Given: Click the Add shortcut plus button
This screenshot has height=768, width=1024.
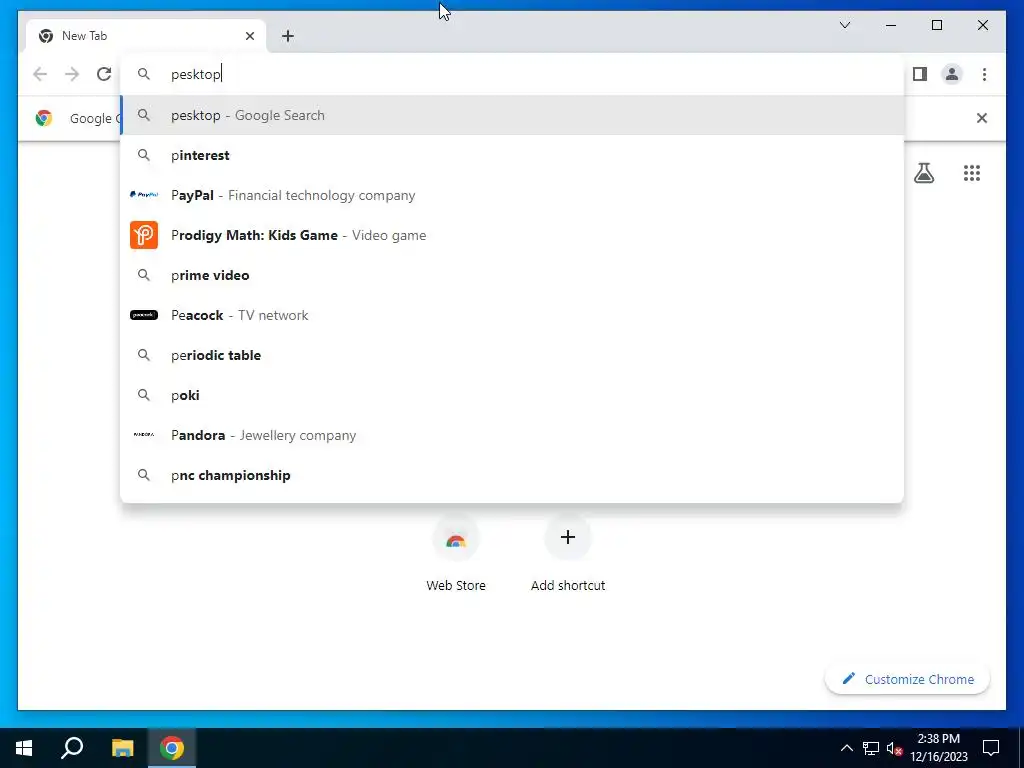Looking at the screenshot, I should (568, 537).
